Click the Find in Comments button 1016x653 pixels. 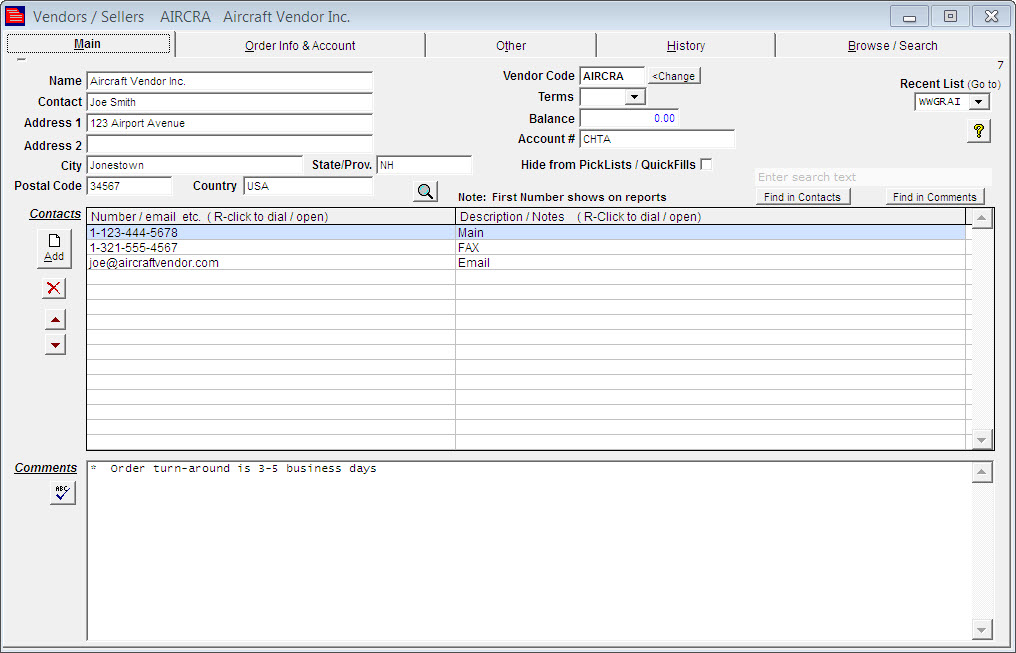[934, 197]
